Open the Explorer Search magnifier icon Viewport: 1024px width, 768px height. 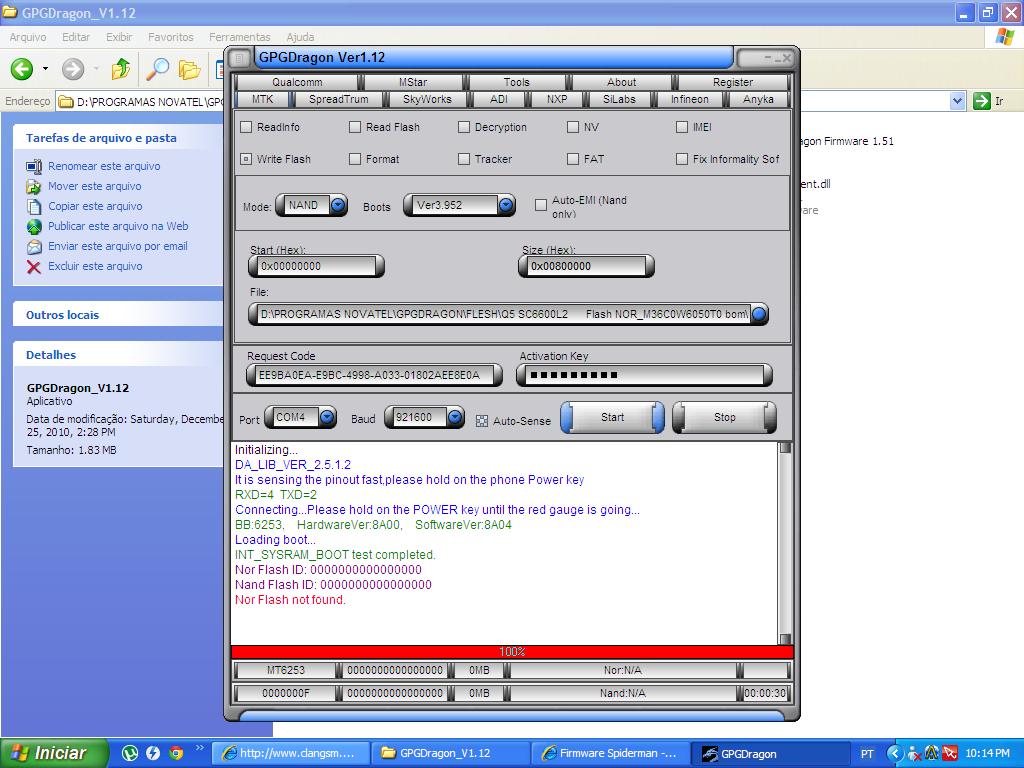point(157,69)
